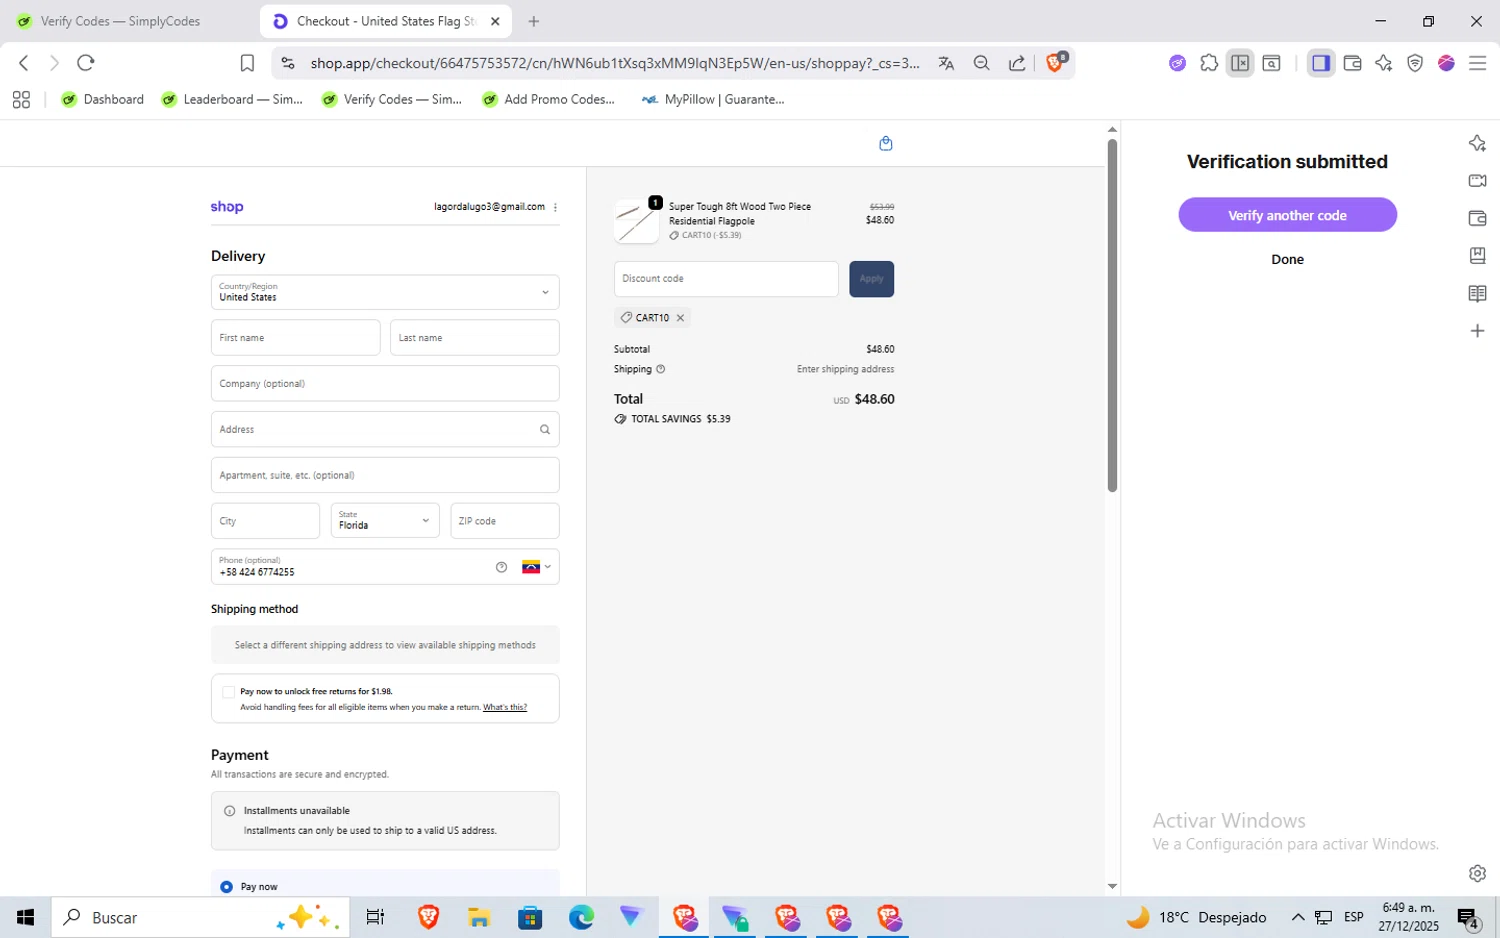
Task: Open the Windows Start menu
Action: 25,917
